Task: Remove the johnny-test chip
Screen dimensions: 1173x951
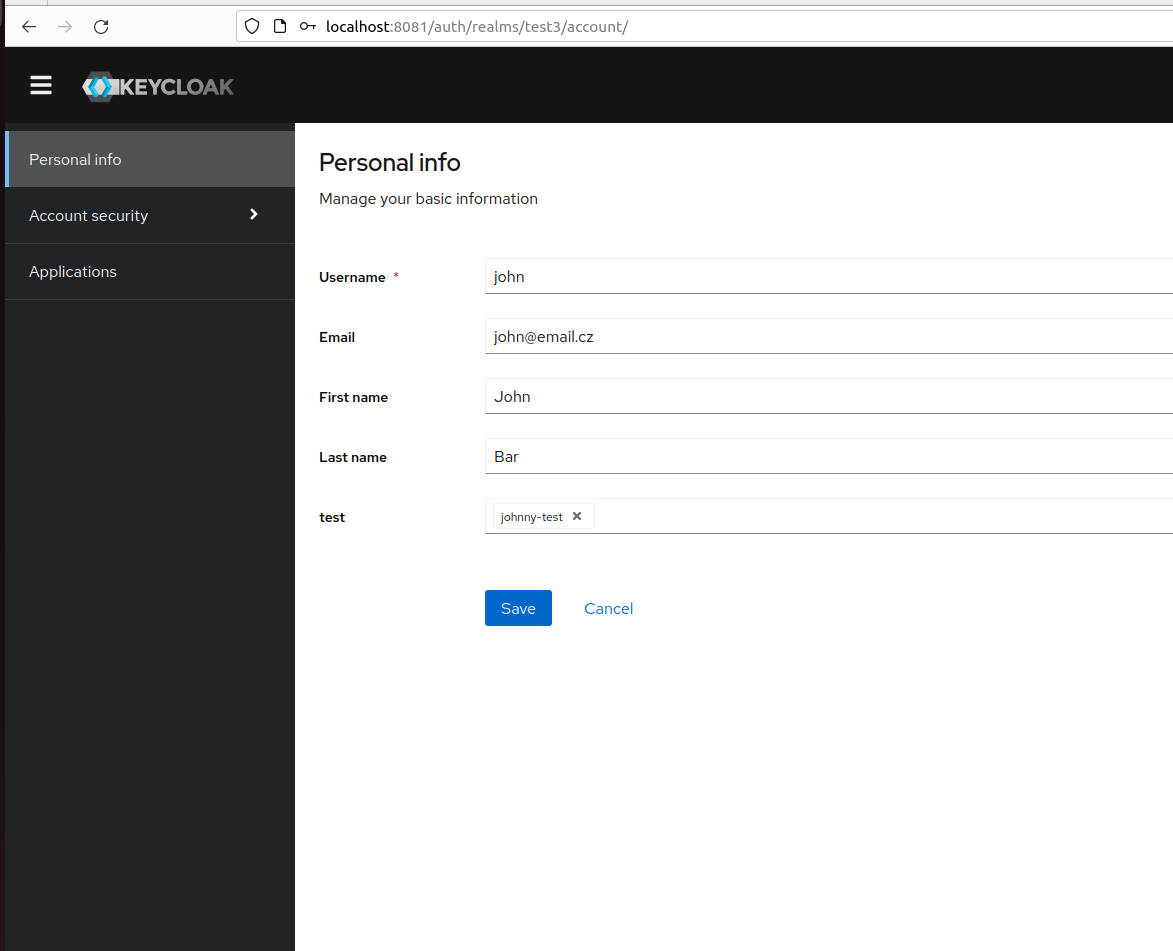Action: [x=576, y=516]
